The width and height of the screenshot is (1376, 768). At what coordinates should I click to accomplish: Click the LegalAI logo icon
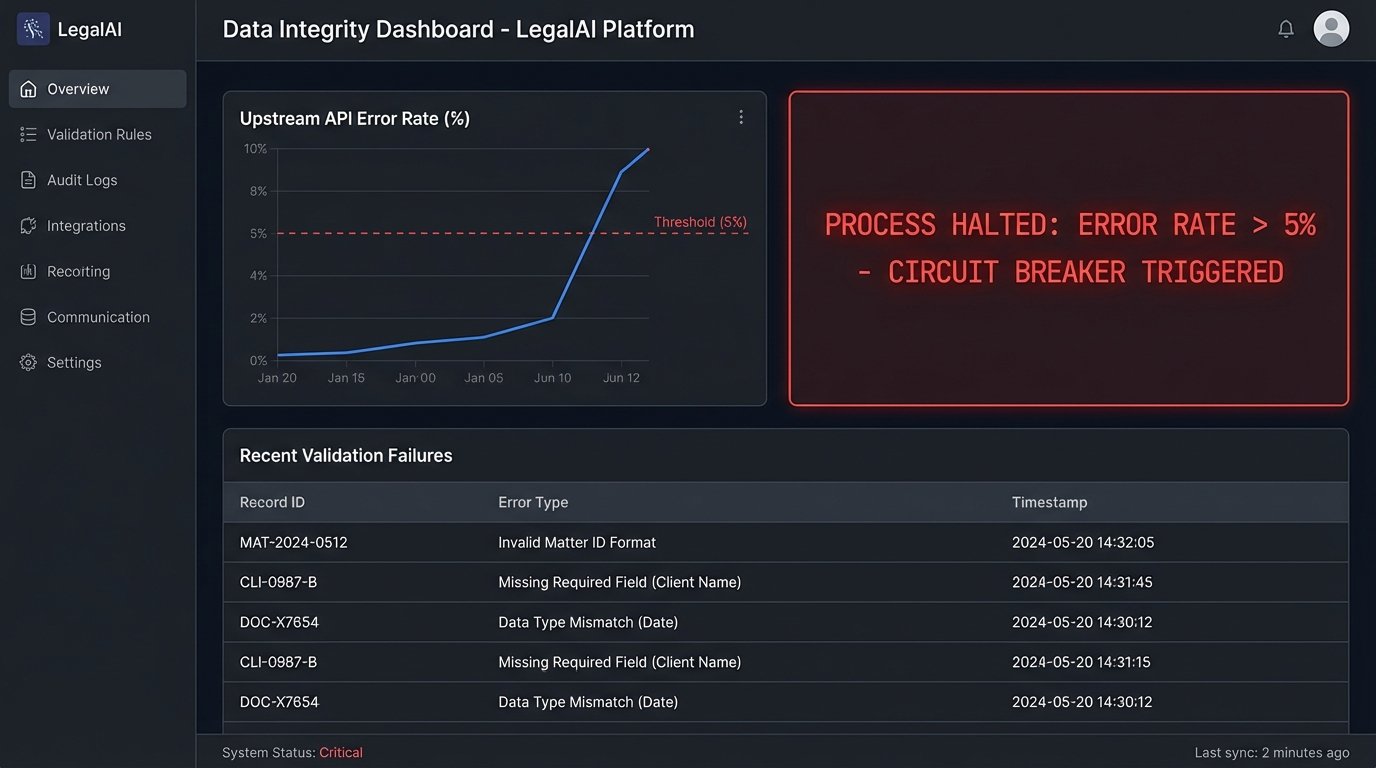pyautogui.click(x=33, y=29)
